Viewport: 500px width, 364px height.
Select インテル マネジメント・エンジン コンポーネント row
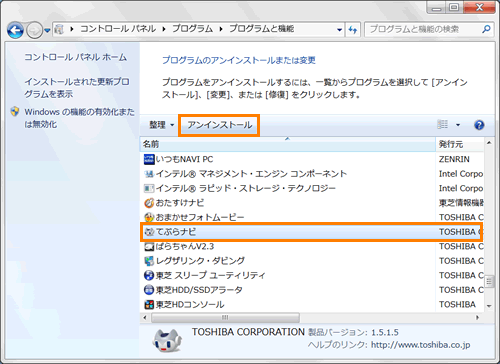[x=312, y=174]
